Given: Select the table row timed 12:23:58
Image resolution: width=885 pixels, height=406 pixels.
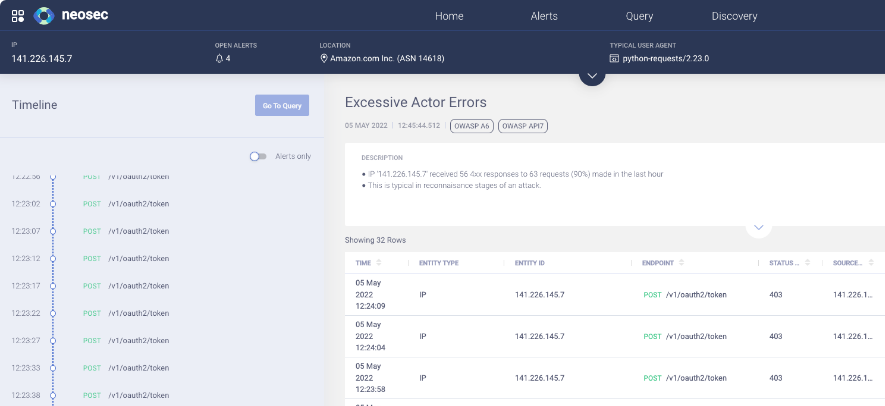Looking at the screenshot, I should coord(615,378).
